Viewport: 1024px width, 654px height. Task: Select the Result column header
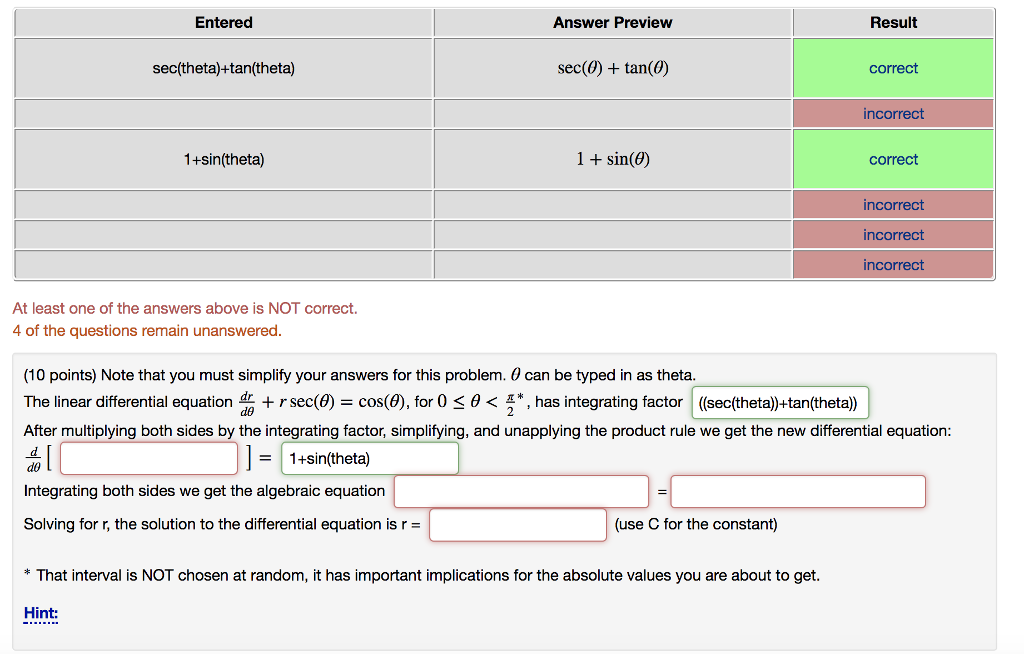893,22
